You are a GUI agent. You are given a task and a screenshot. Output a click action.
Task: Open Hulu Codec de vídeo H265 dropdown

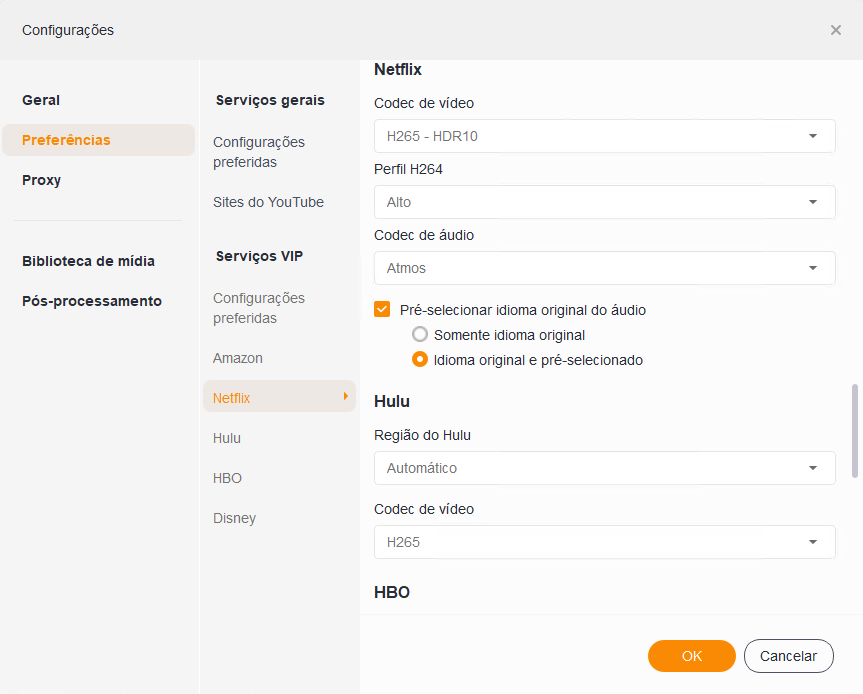604,542
